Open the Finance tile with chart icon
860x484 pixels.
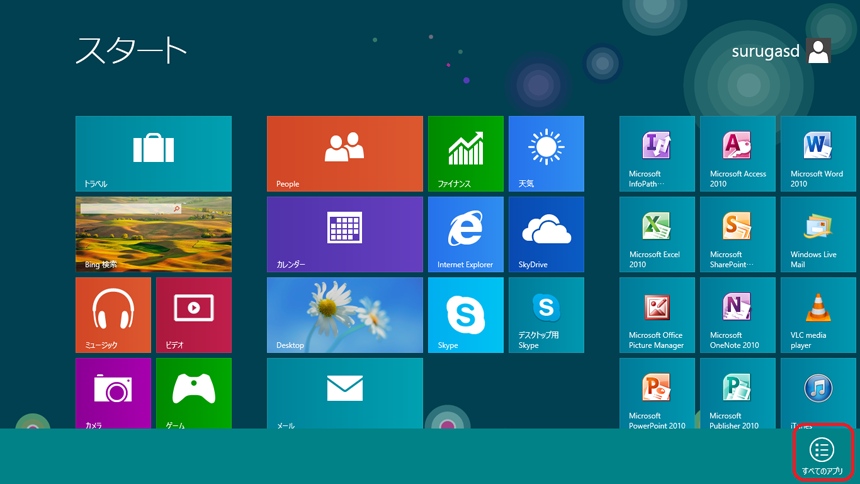pos(466,154)
